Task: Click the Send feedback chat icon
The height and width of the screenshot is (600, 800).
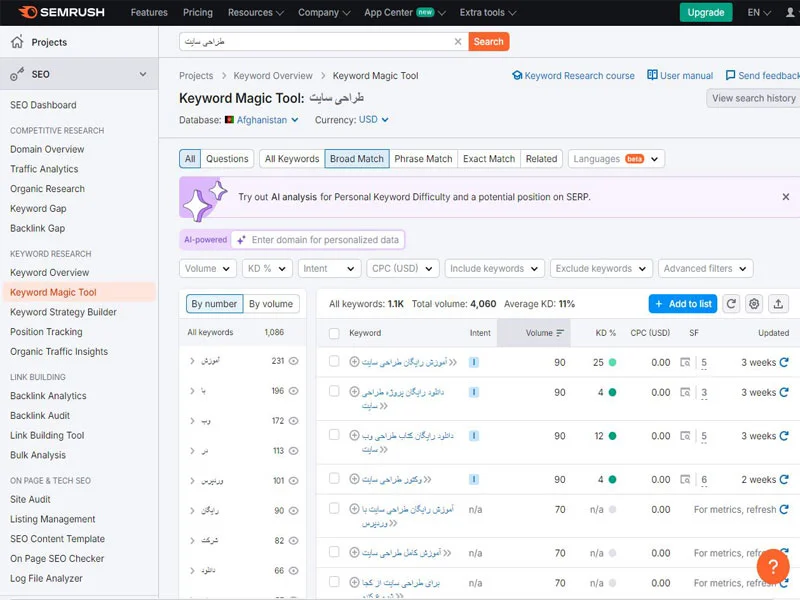Action: [x=730, y=75]
